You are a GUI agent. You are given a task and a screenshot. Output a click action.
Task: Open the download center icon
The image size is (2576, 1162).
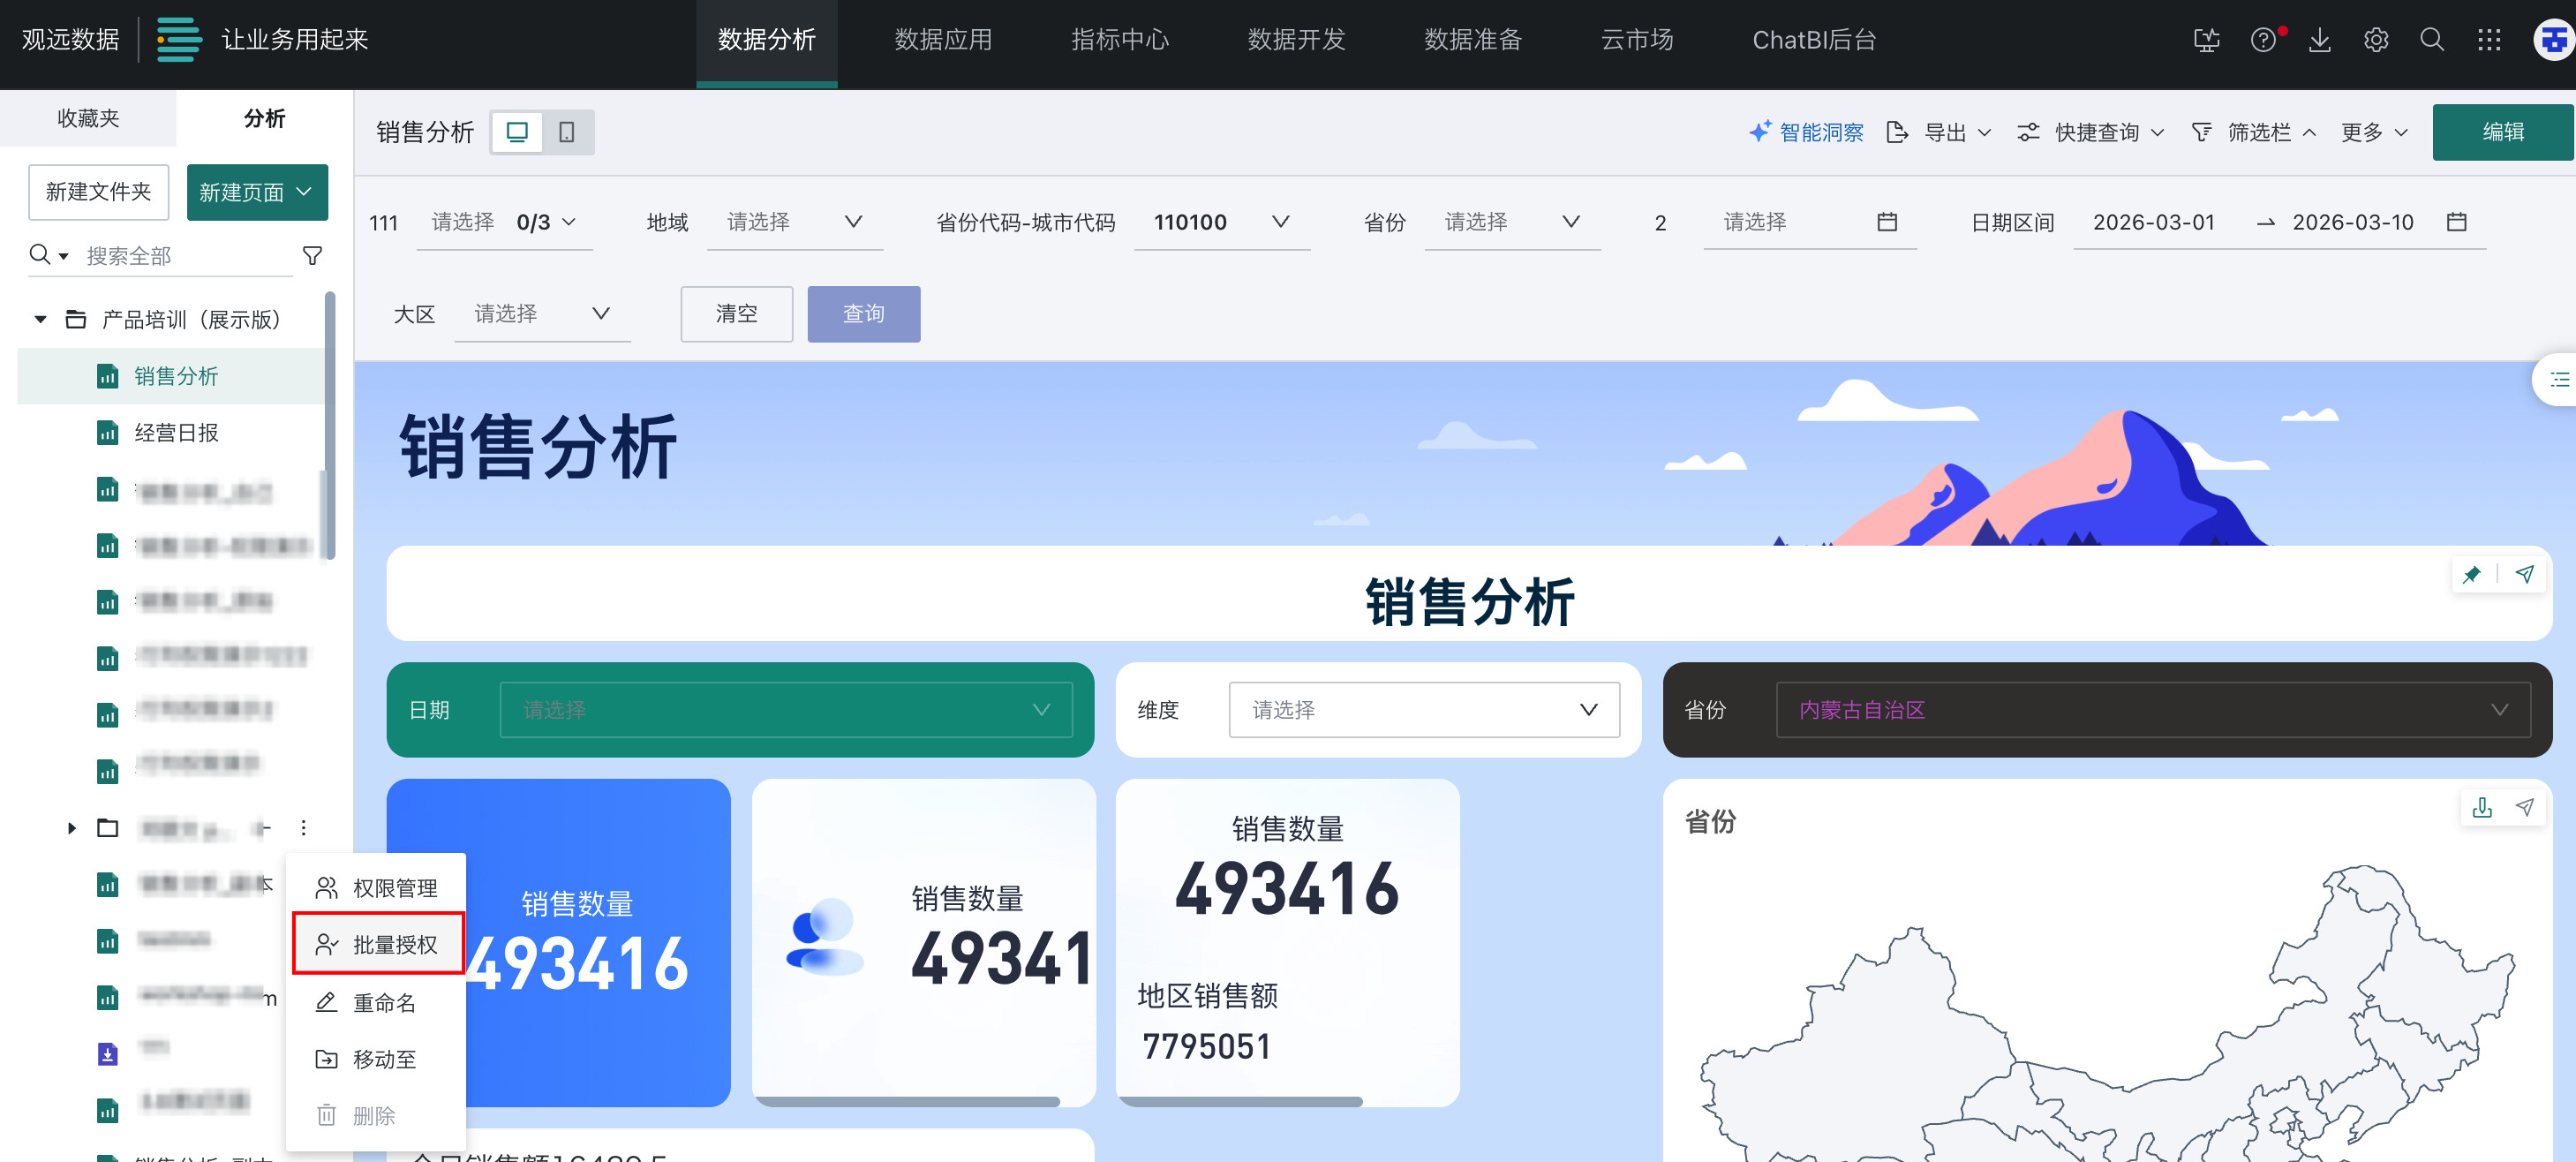(2319, 40)
